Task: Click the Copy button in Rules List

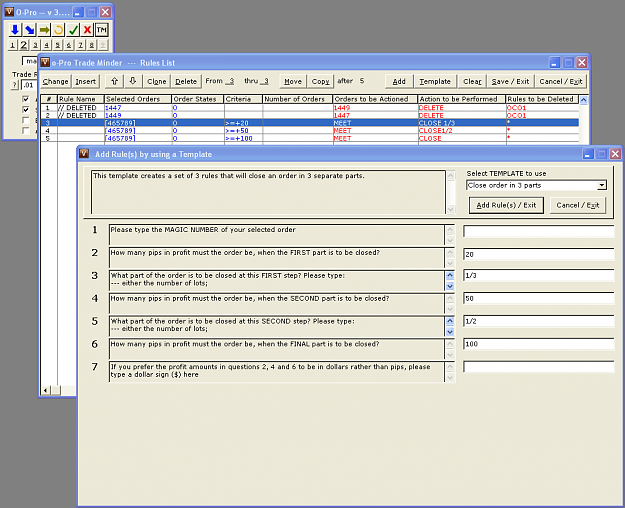Action: (x=320, y=81)
